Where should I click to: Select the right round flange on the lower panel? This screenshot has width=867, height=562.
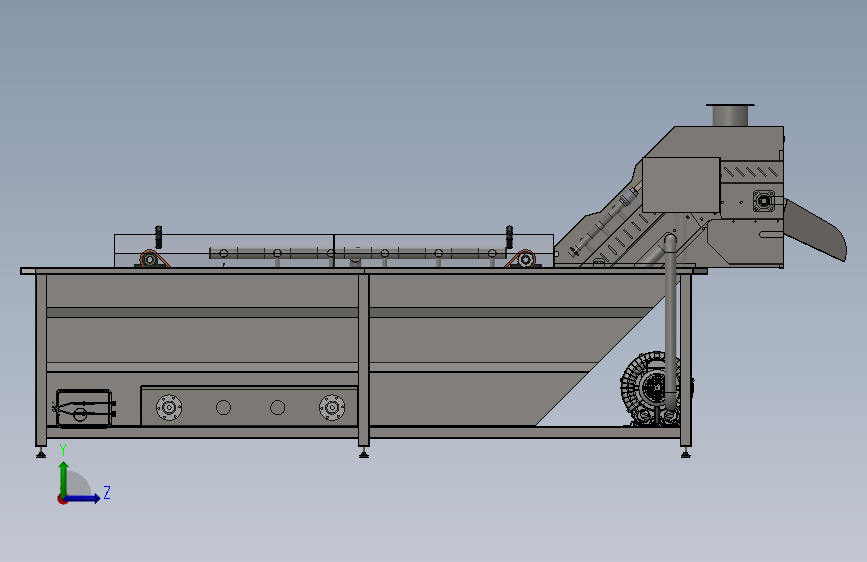click(x=332, y=408)
